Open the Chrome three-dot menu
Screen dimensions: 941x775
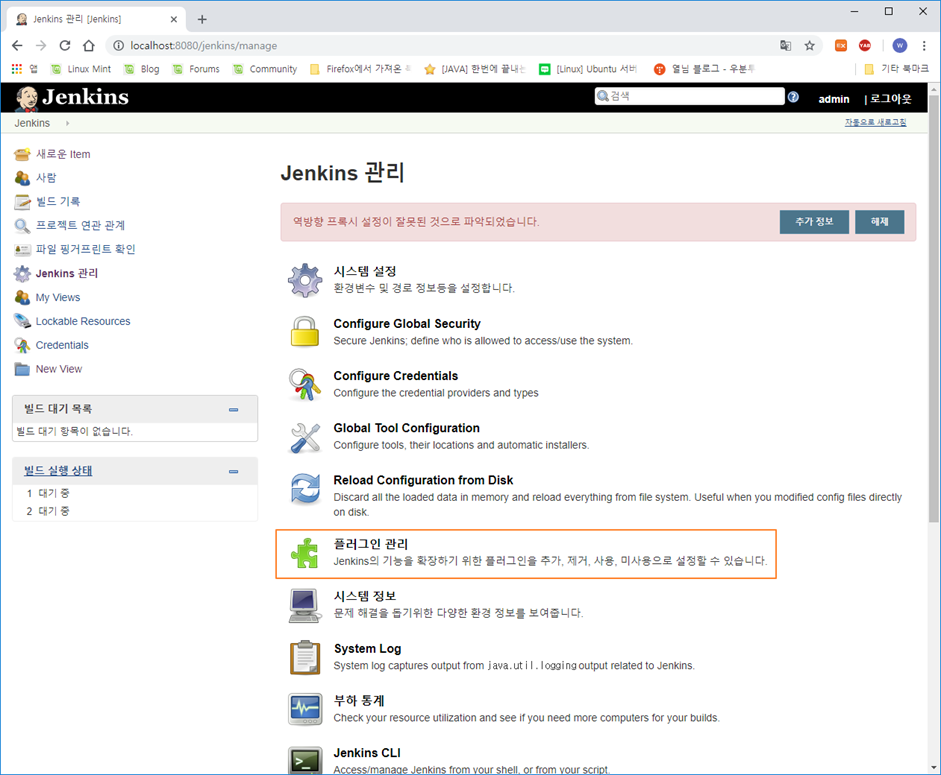point(924,46)
